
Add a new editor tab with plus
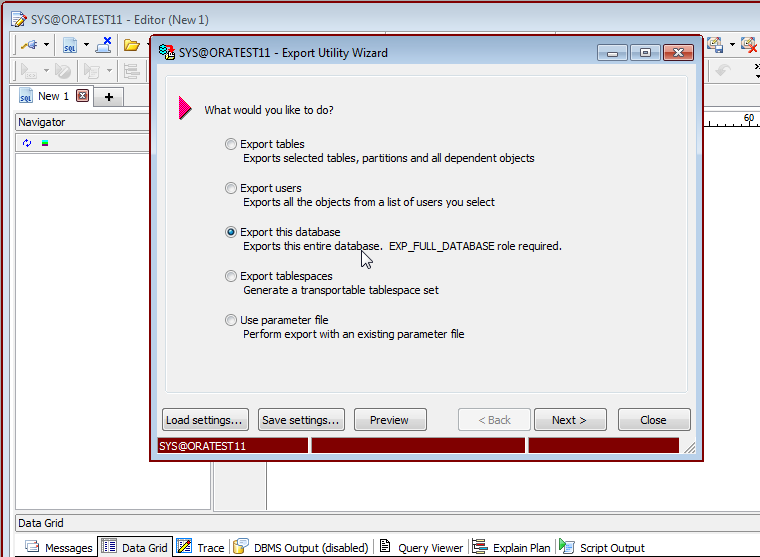[x=108, y=97]
